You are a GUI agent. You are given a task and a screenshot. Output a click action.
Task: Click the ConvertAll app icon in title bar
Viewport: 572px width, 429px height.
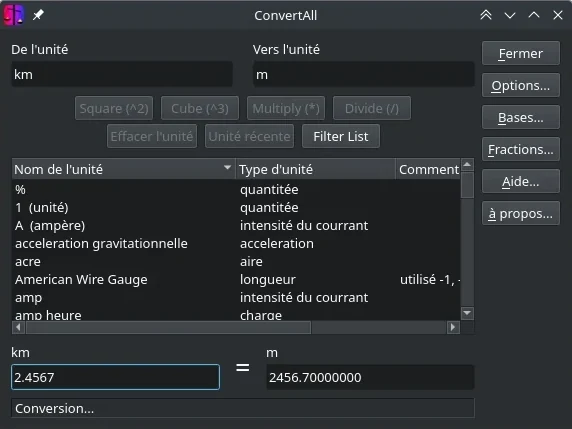point(14,15)
